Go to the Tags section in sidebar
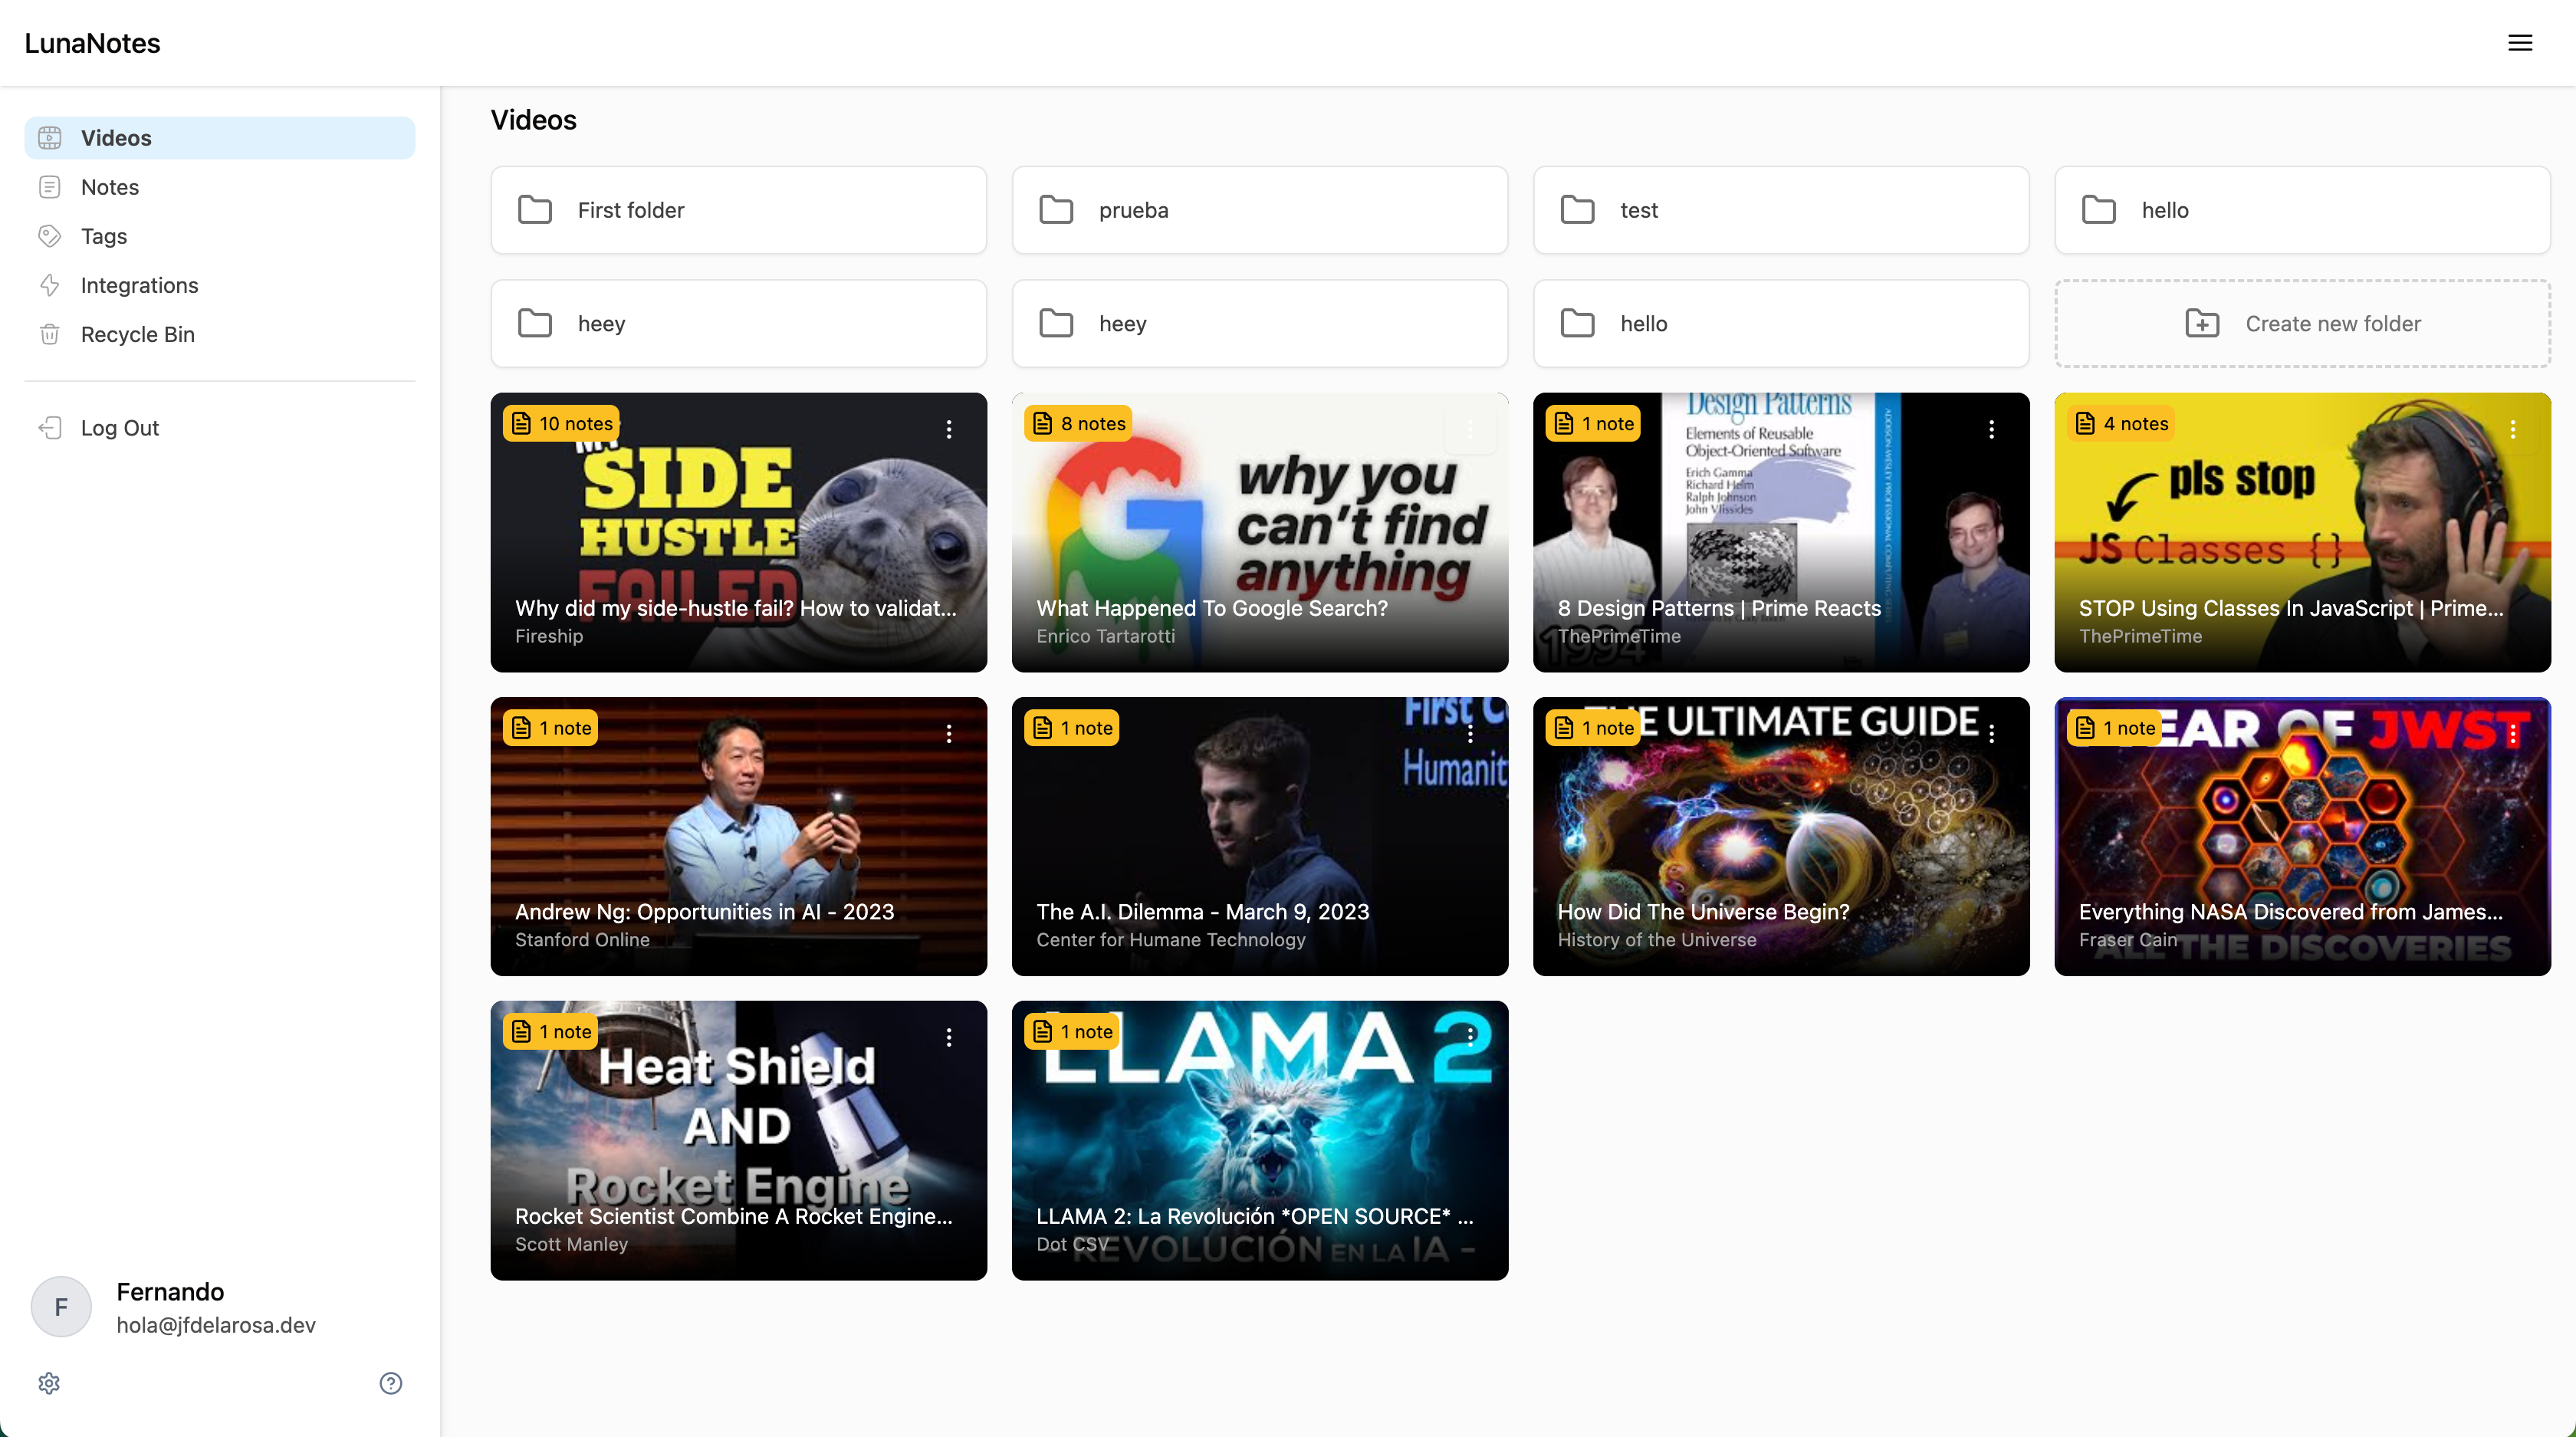The height and width of the screenshot is (1437, 2576). [x=220, y=236]
